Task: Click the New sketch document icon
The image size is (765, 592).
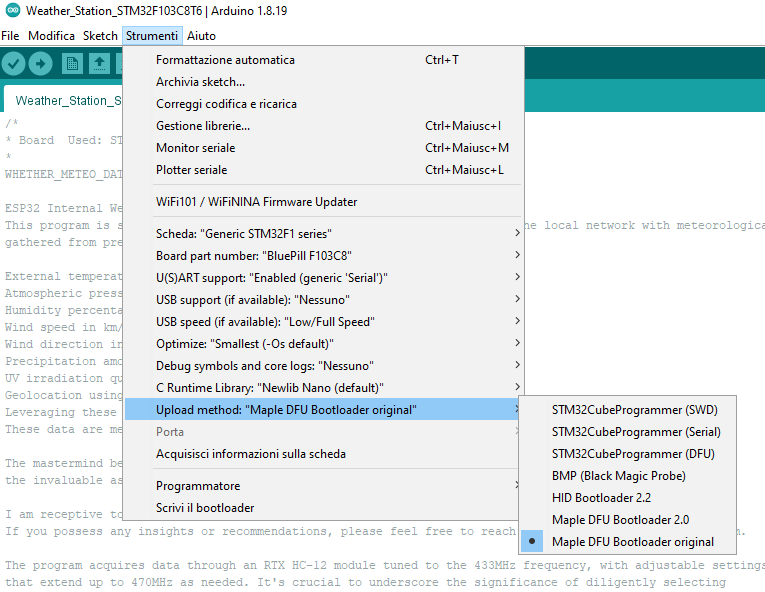Action: point(72,63)
